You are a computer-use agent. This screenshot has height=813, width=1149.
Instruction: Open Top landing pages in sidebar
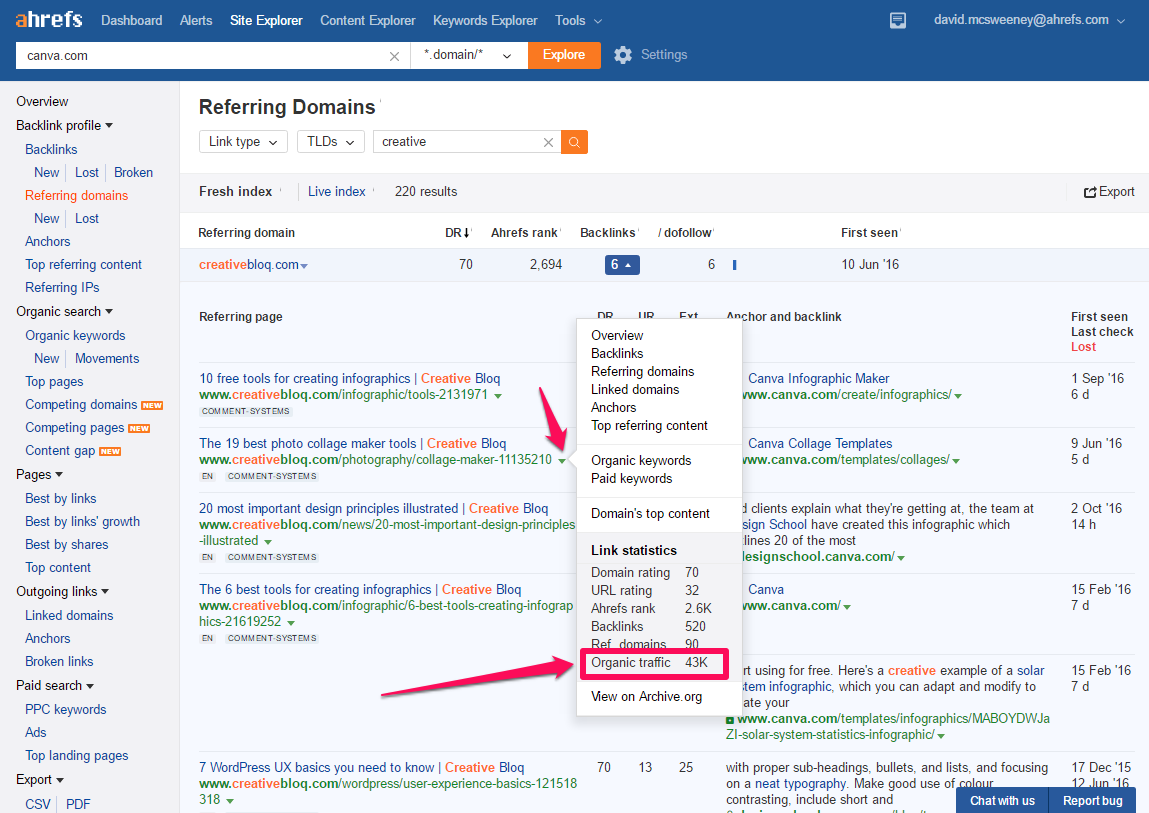(x=77, y=756)
